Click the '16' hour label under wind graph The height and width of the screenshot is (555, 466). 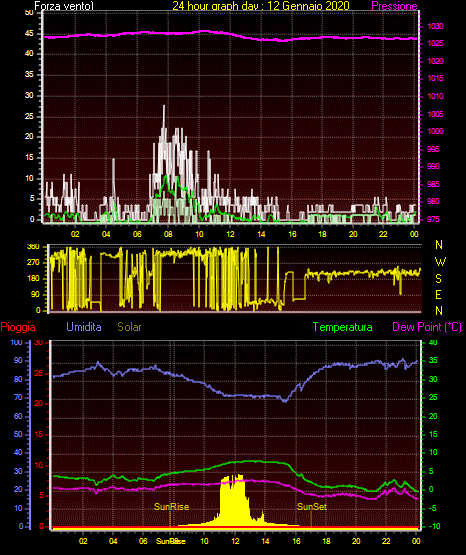pyautogui.click(x=292, y=234)
